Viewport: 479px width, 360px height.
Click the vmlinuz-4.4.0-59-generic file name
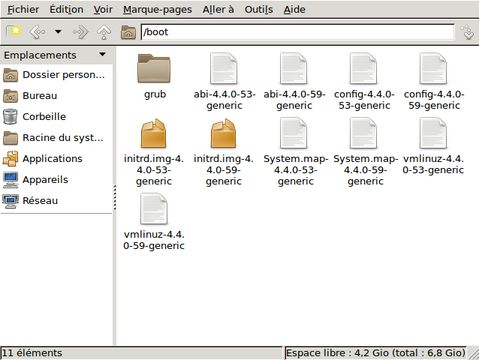[154, 240]
